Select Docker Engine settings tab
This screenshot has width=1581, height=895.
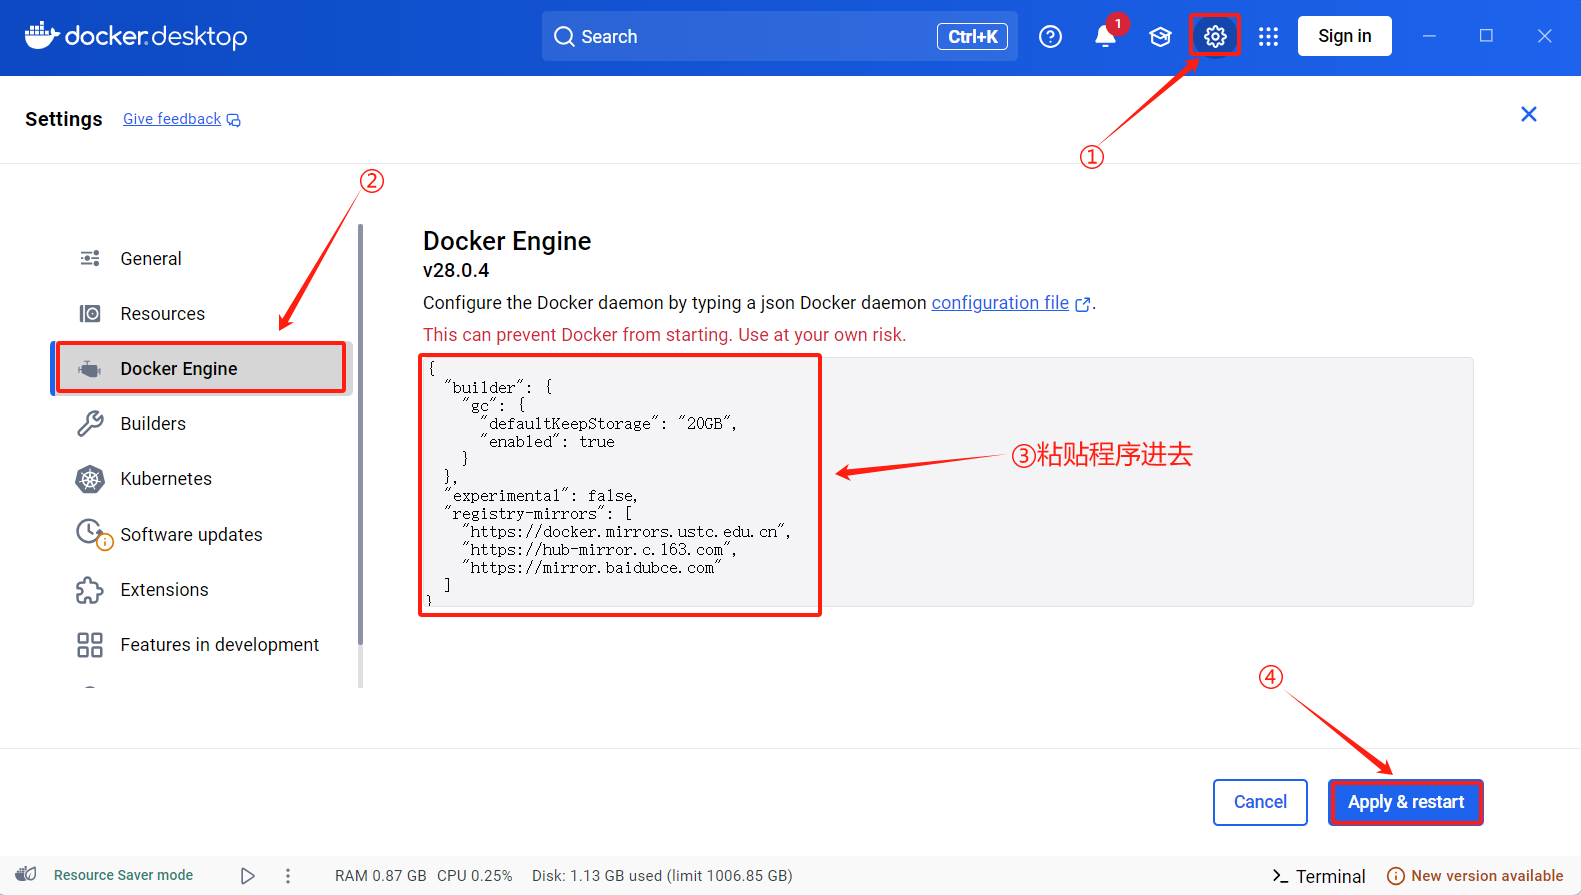pos(203,368)
